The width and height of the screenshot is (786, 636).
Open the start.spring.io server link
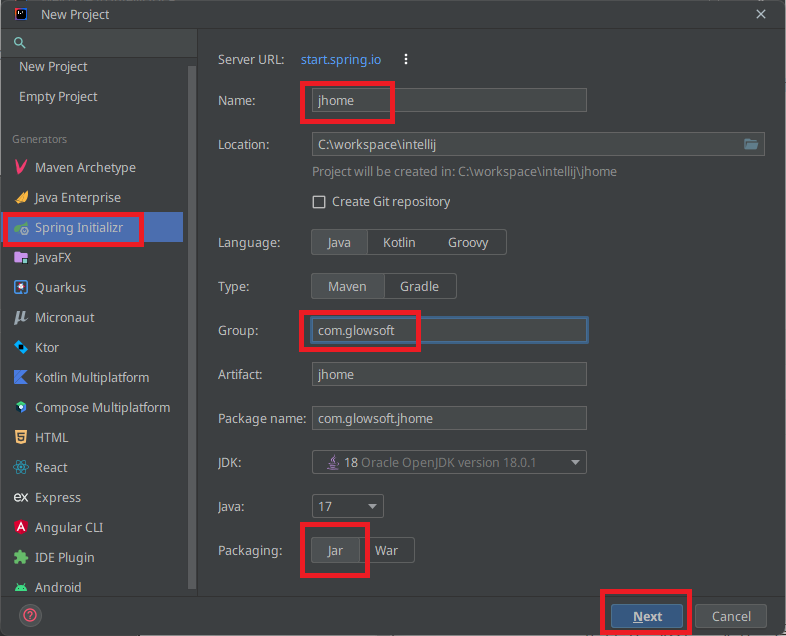point(341,60)
